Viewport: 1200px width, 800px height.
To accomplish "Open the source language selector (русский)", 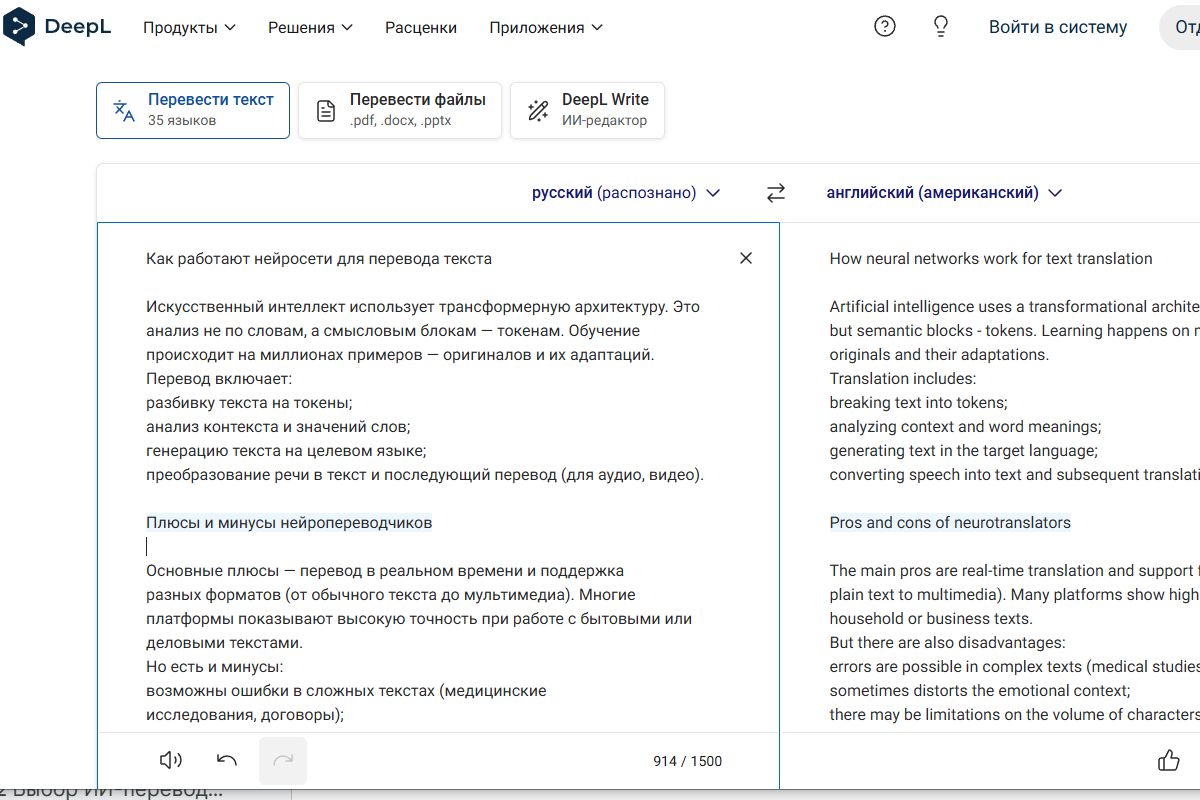I will tap(626, 193).
